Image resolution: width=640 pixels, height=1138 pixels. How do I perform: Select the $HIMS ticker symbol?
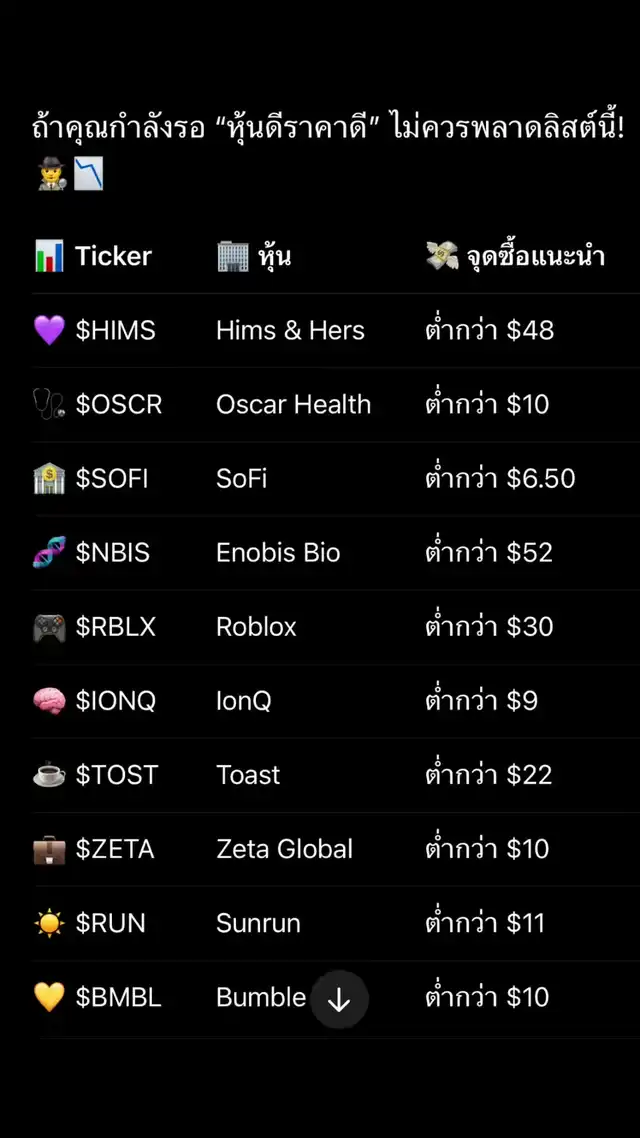[x=116, y=331]
